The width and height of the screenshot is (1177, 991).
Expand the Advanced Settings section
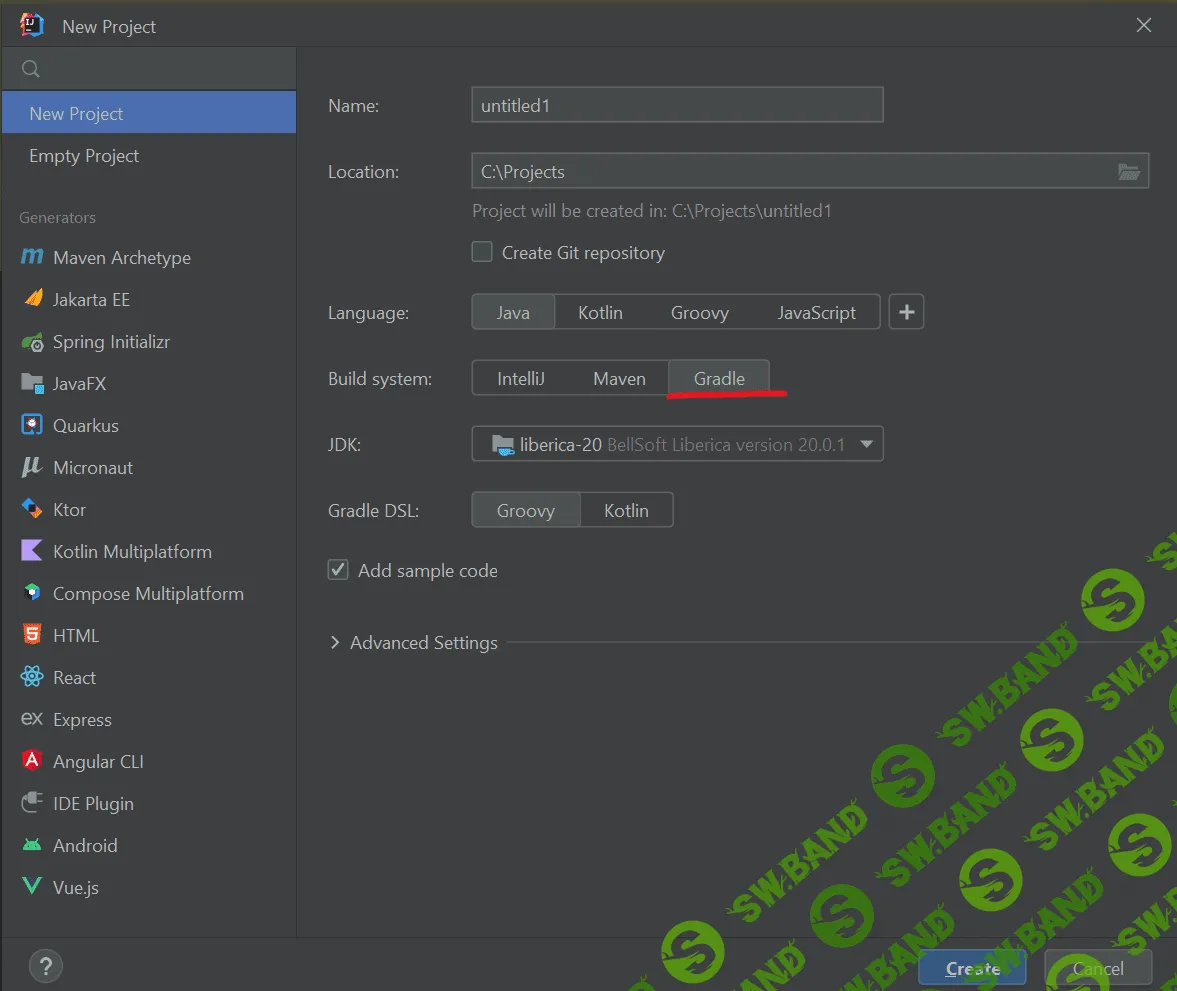click(x=335, y=643)
